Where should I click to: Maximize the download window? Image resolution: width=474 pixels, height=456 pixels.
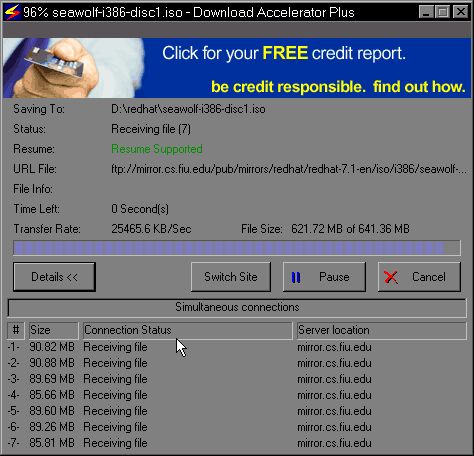(443, 12)
